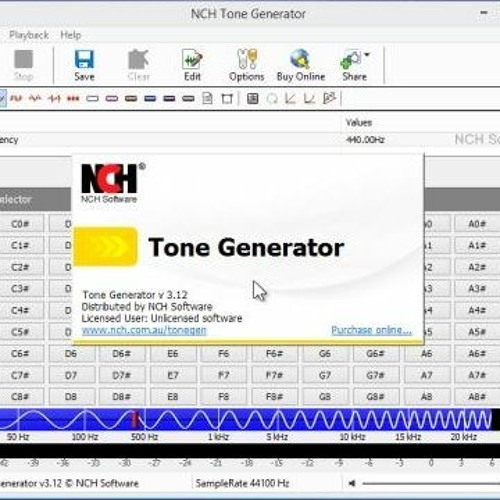Click the 440.00Hz frequency value
Screen dimensions: 500x500
click(365, 140)
